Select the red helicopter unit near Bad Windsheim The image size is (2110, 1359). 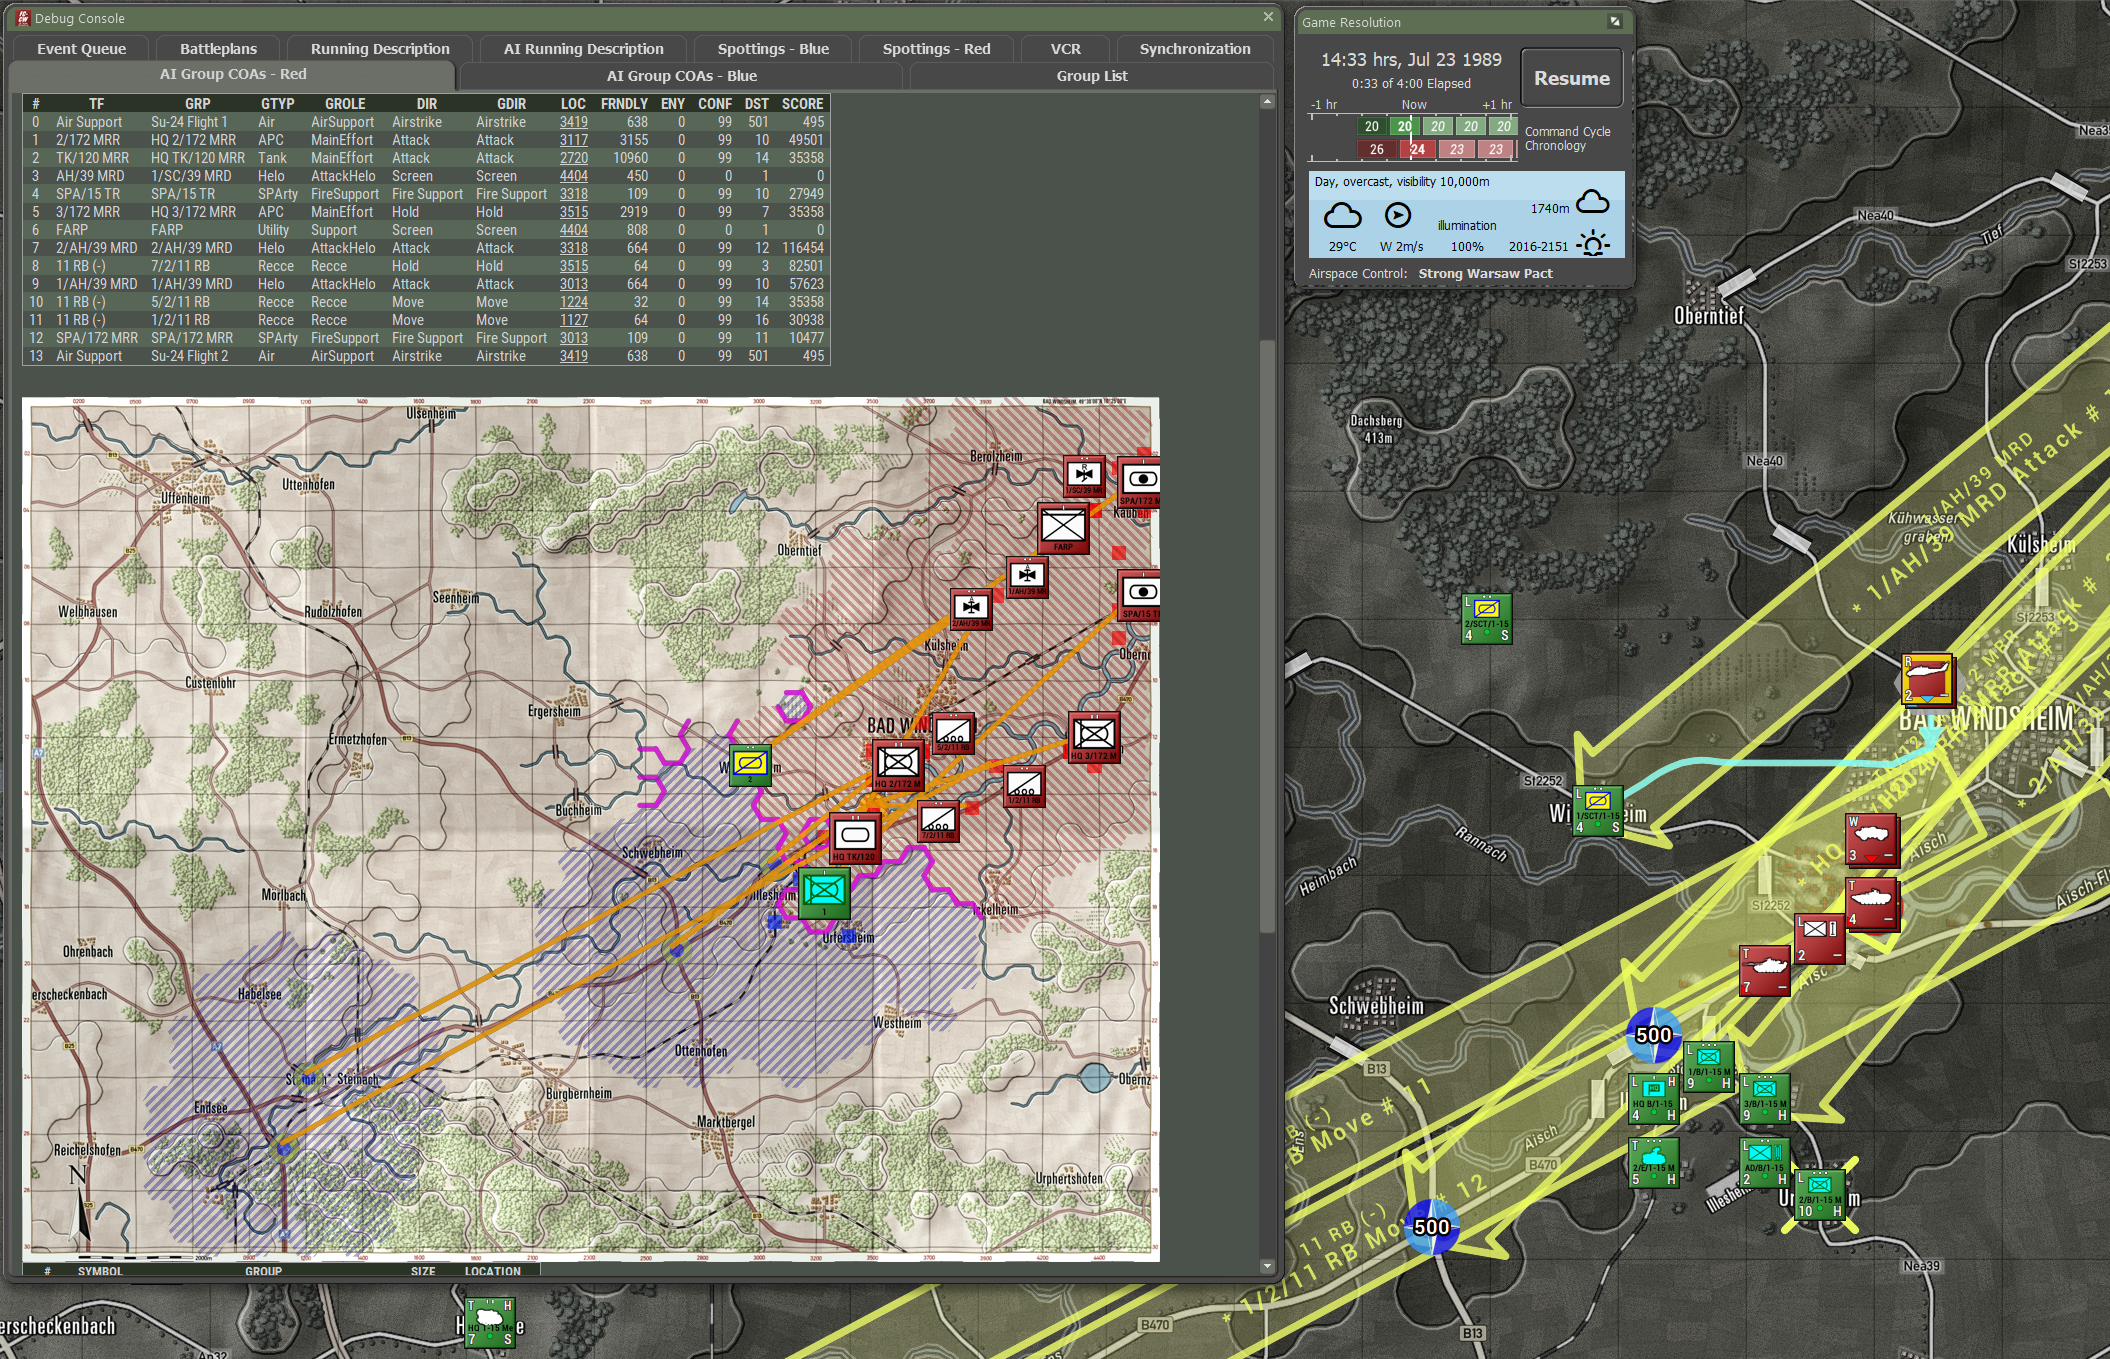pos(1927,680)
